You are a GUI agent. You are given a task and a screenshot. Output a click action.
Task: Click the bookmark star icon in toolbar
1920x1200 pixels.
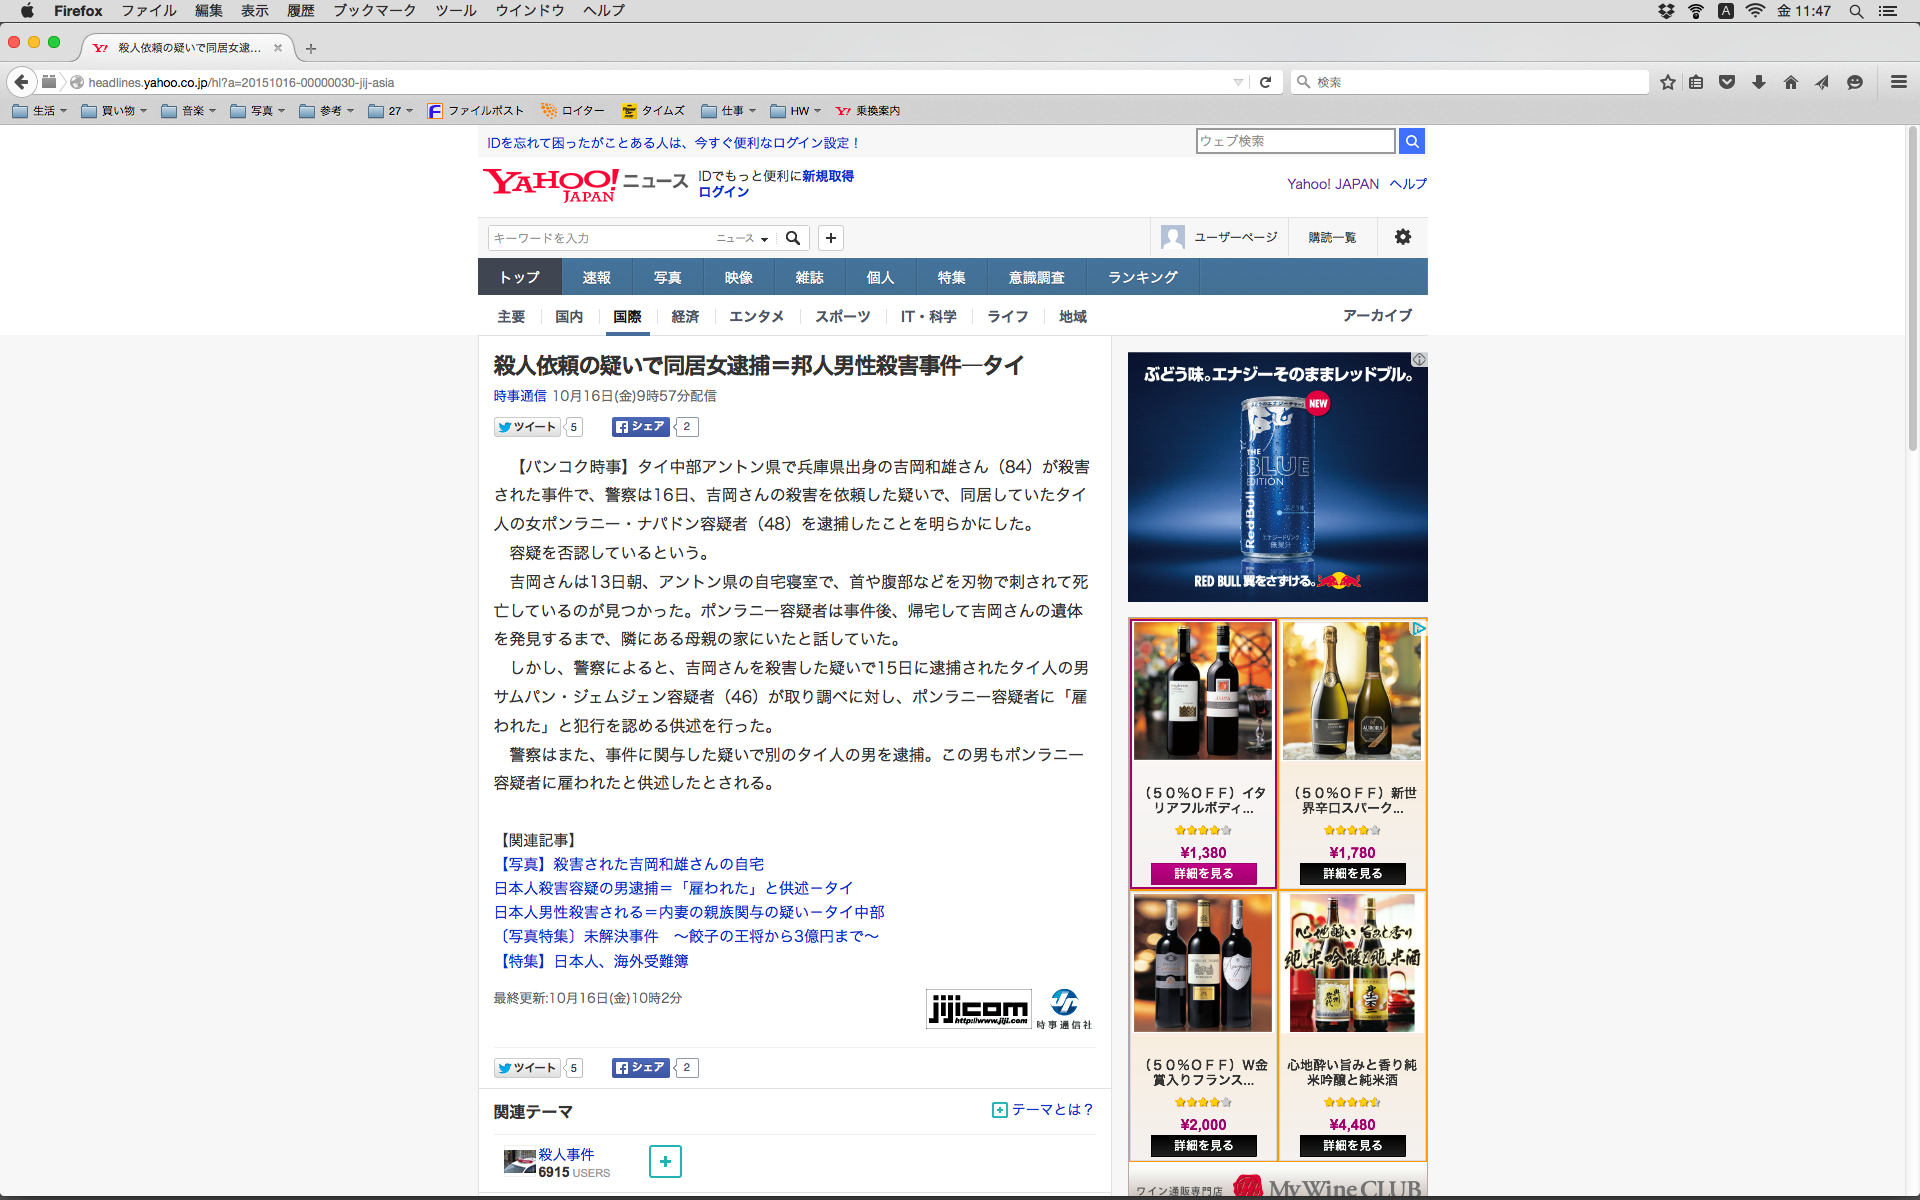(1667, 82)
